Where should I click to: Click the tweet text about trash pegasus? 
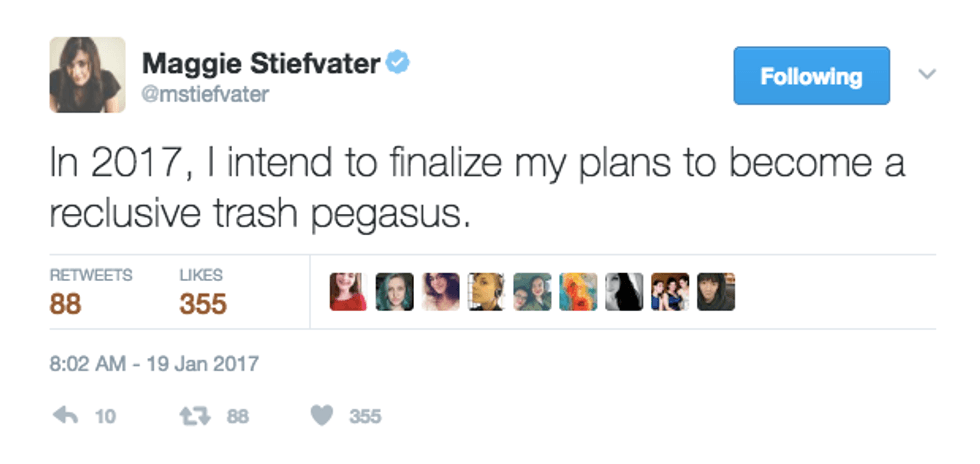point(477,189)
